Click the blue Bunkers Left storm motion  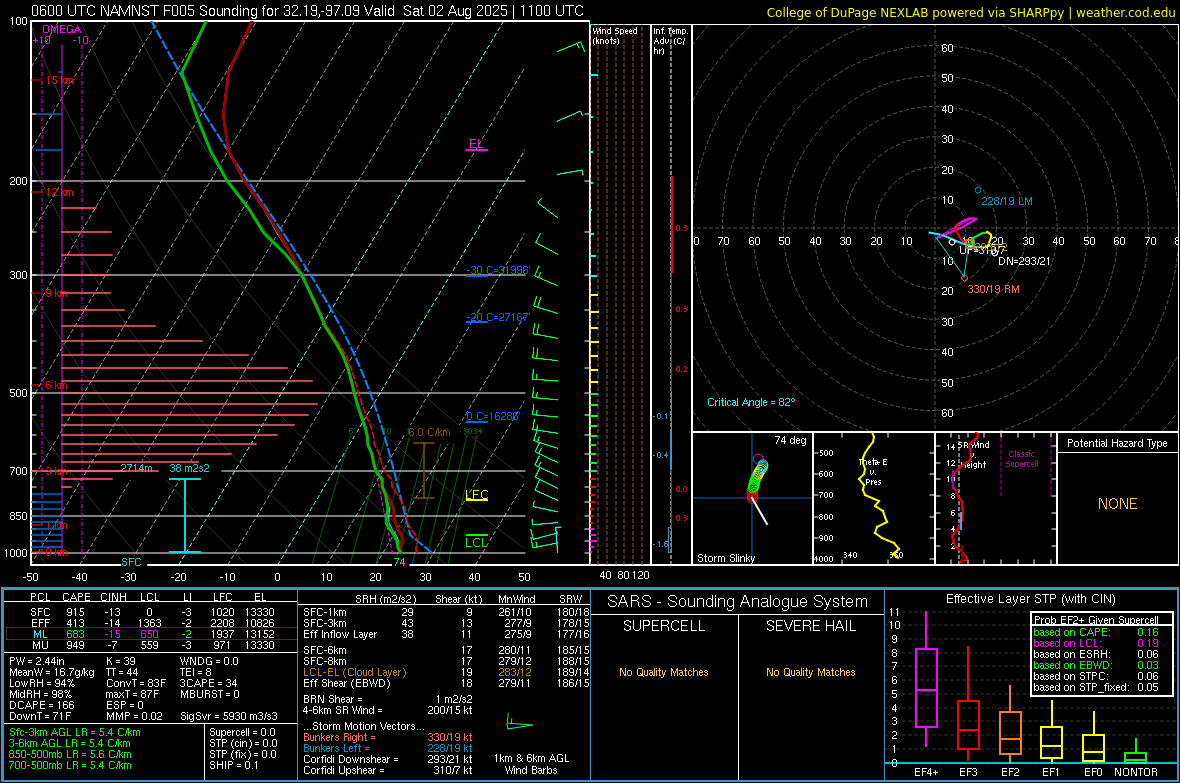[388, 748]
